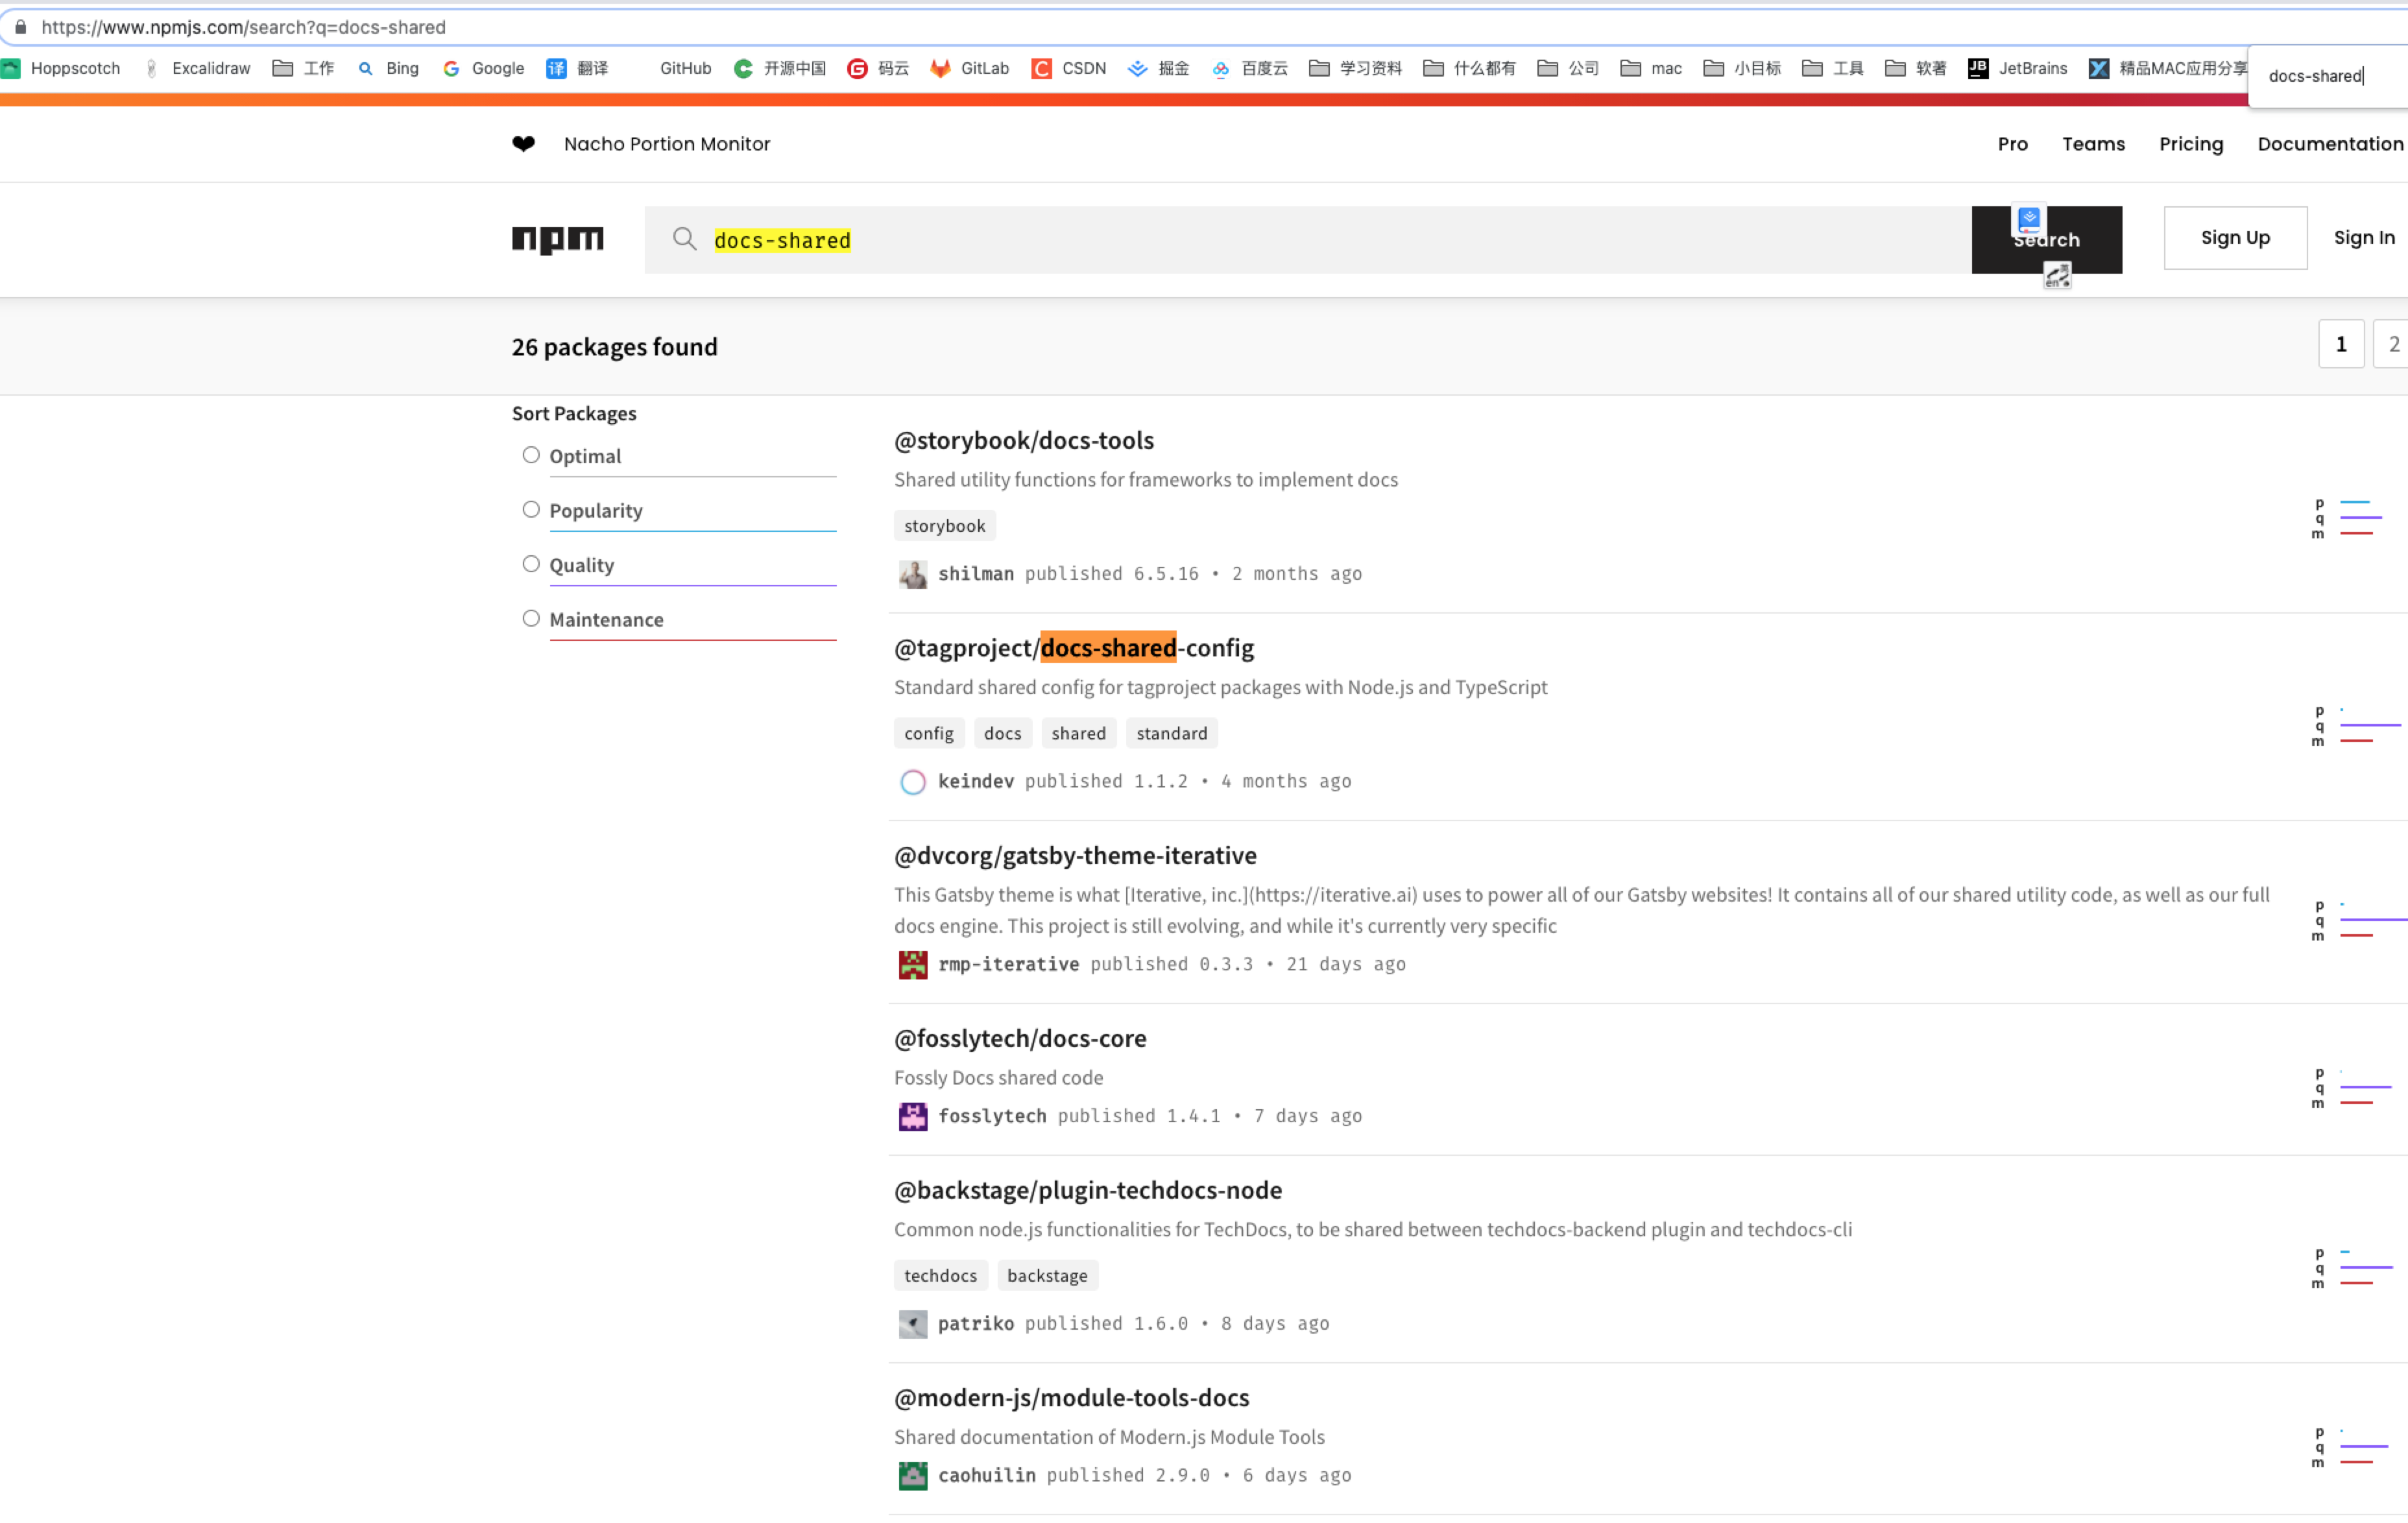The height and width of the screenshot is (1523, 2408).
Task: Open the @dvcorg/gatsby-theme-iterative package
Action: click(1075, 855)
